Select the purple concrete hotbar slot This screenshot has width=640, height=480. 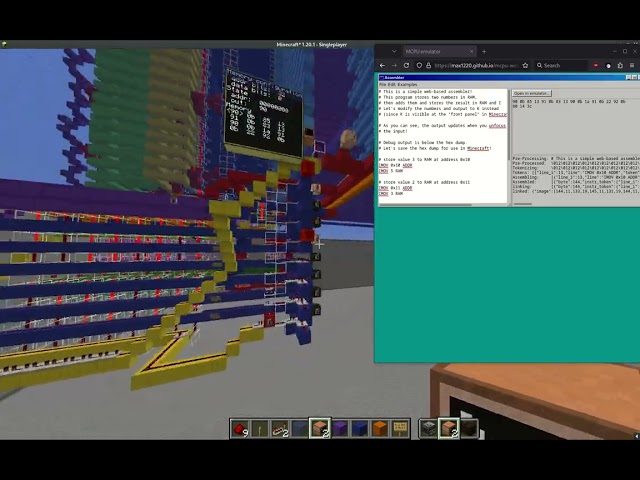[x=340, y=429]
